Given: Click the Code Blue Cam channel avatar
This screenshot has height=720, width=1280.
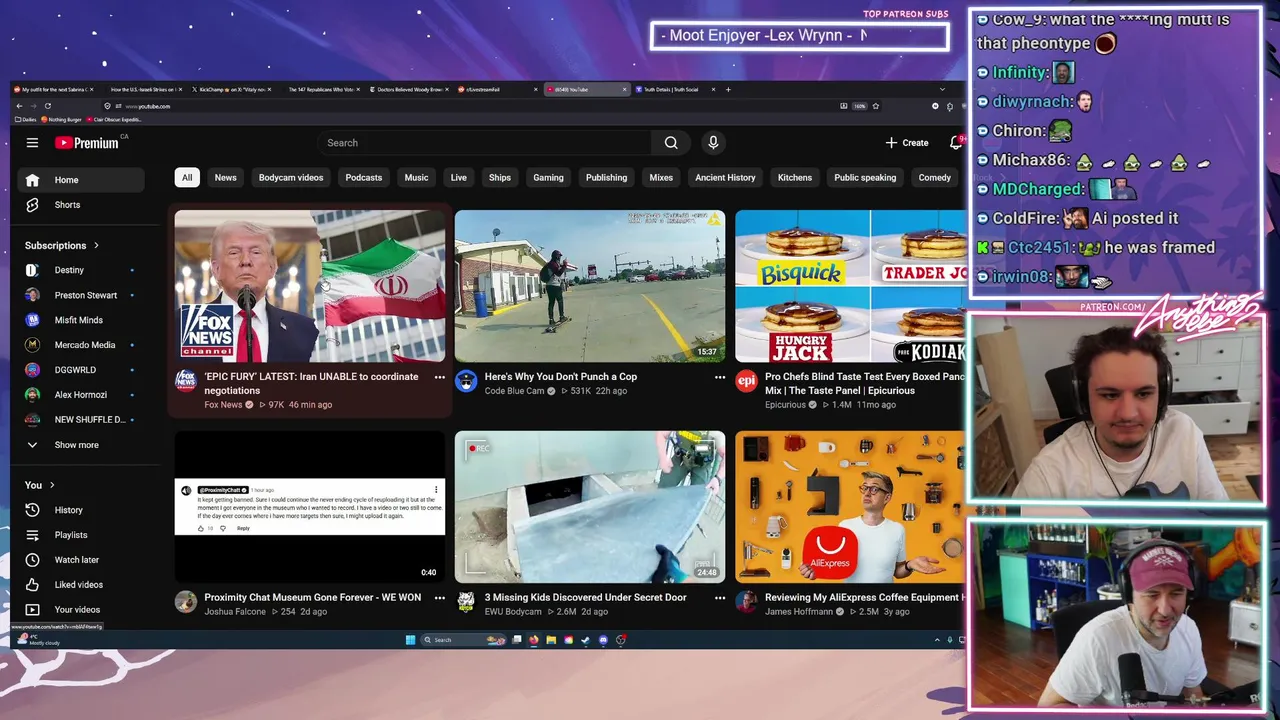Looking at the screenshot, I should point(466,380).
